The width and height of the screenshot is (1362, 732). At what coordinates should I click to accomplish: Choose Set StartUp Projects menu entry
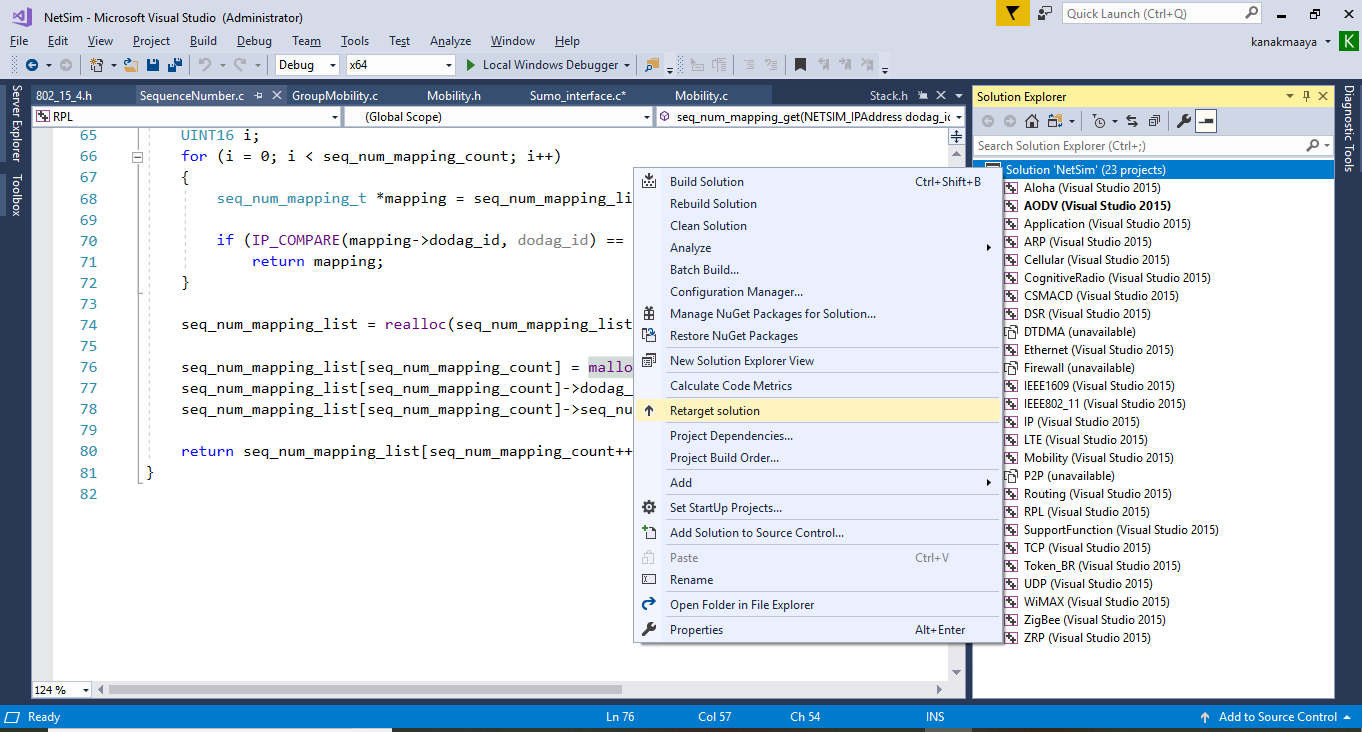(817, 508)
